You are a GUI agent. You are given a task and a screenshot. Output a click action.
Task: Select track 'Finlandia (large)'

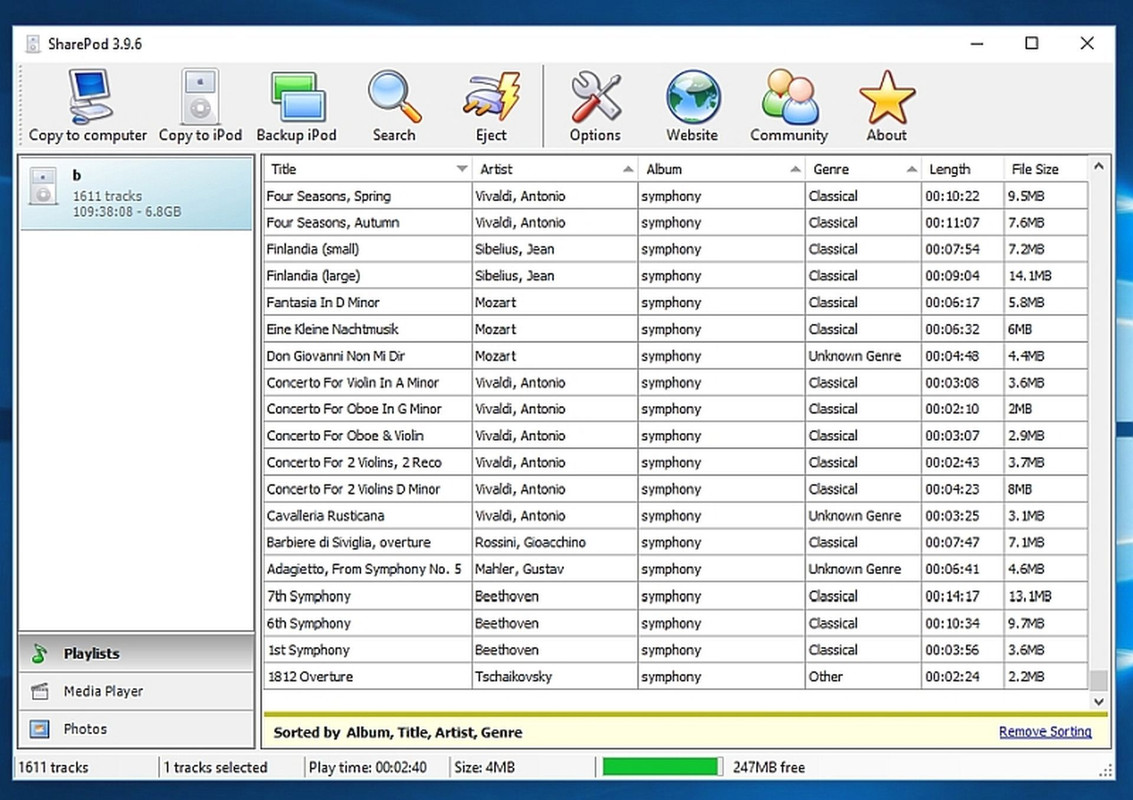pyautogui.click(x=676, y=276)
